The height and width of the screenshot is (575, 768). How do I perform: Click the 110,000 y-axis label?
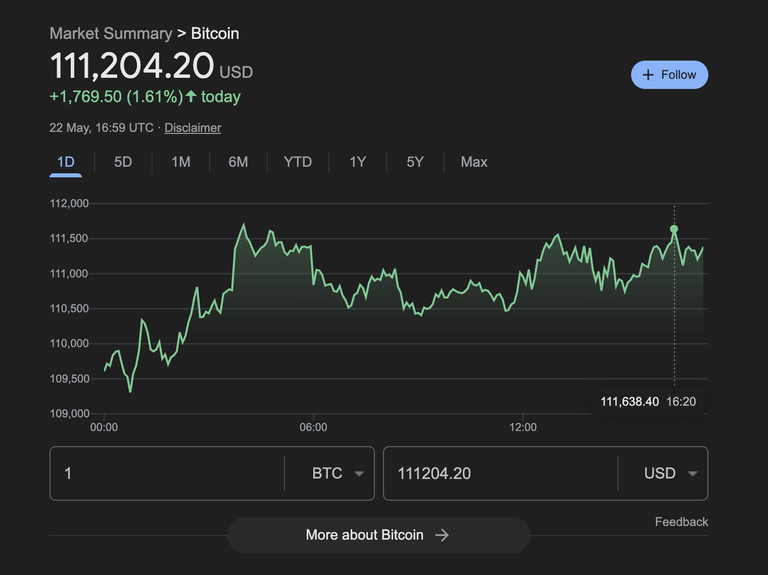69,343
